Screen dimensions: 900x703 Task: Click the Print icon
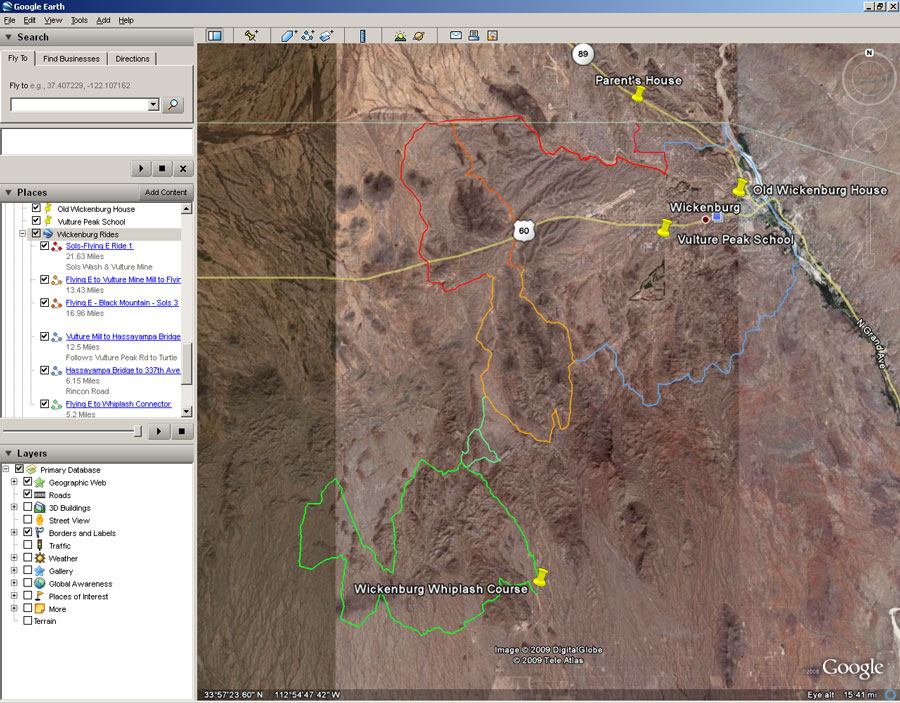coord(474,36)
